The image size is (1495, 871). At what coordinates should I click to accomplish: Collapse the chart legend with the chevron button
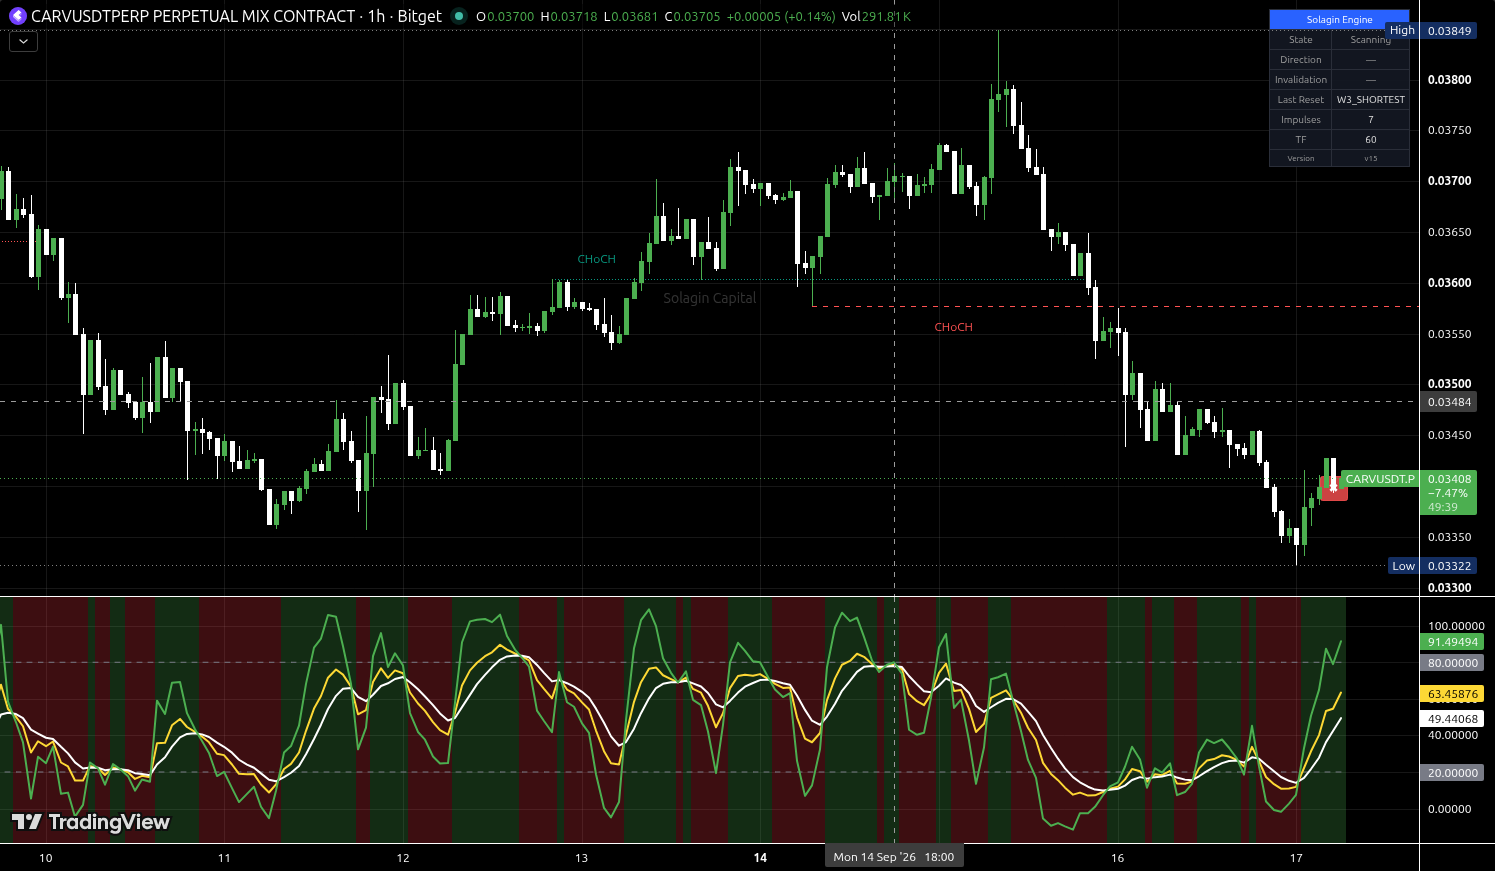23,42
